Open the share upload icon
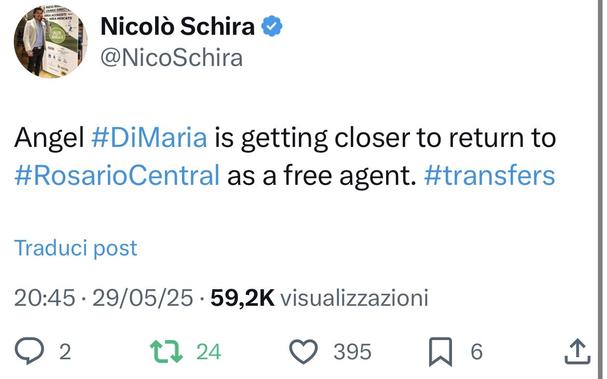The height and width of the screenshot is (379, 607). [x=577, y=352]
